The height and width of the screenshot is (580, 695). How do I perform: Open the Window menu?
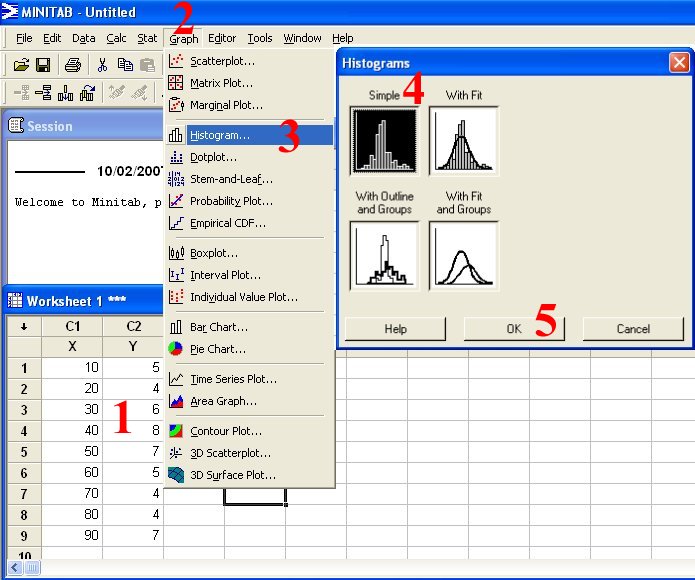point(302,38)
